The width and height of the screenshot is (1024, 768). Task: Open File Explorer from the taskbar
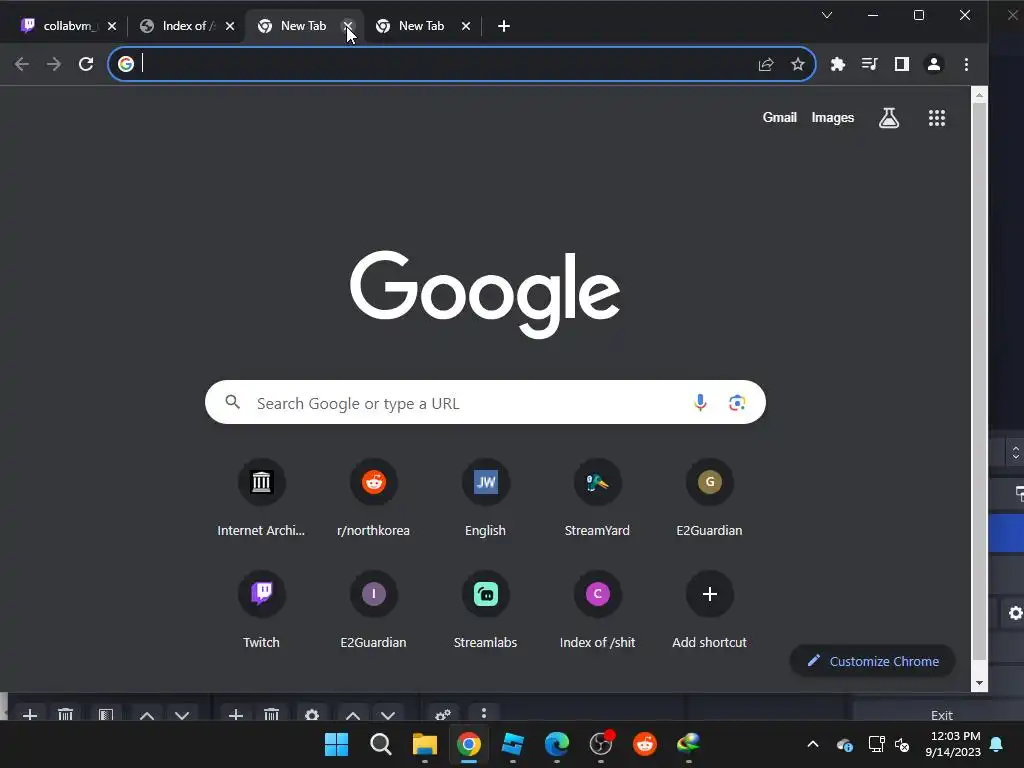424,744
